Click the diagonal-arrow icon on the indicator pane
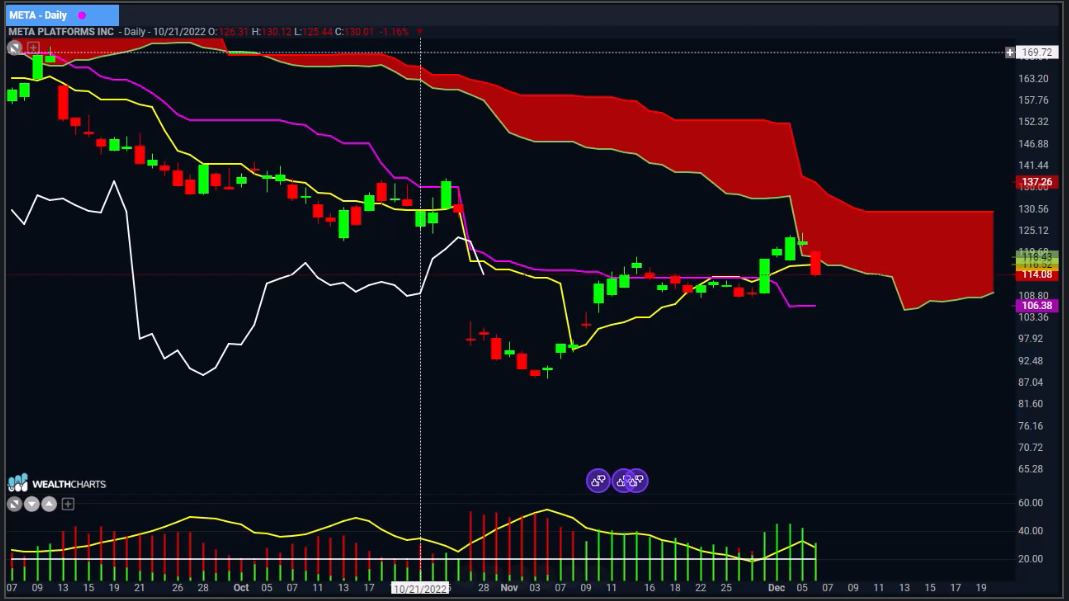Screen dimensions: 1069x601 click(14, 504)
